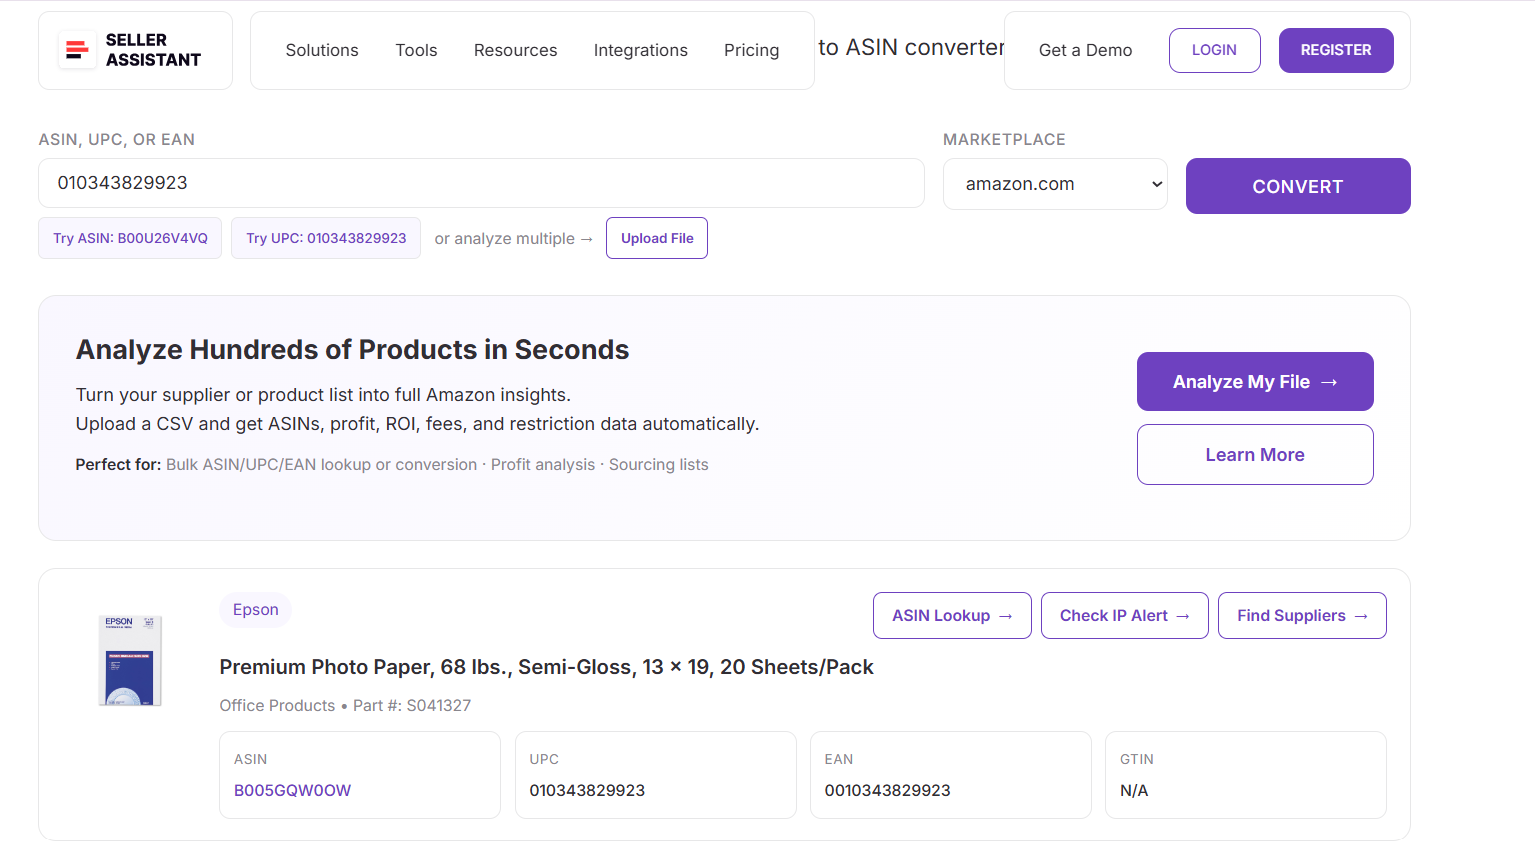Click the REGISTER button
The image size is (1535, 842).
pos(1335,49)
